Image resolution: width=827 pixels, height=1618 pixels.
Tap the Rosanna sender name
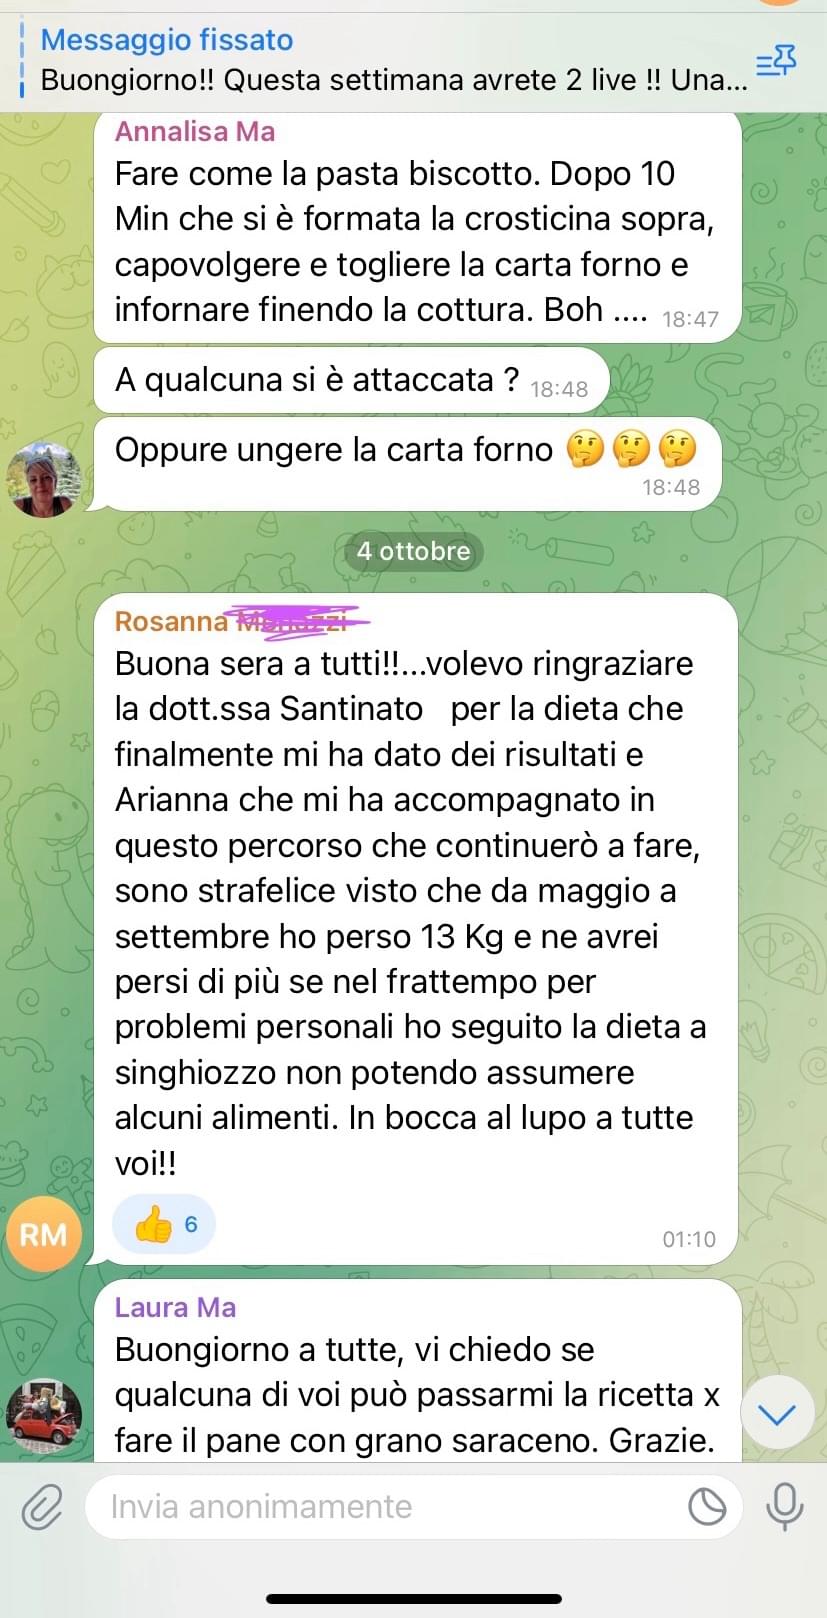(x=172, y=621)
